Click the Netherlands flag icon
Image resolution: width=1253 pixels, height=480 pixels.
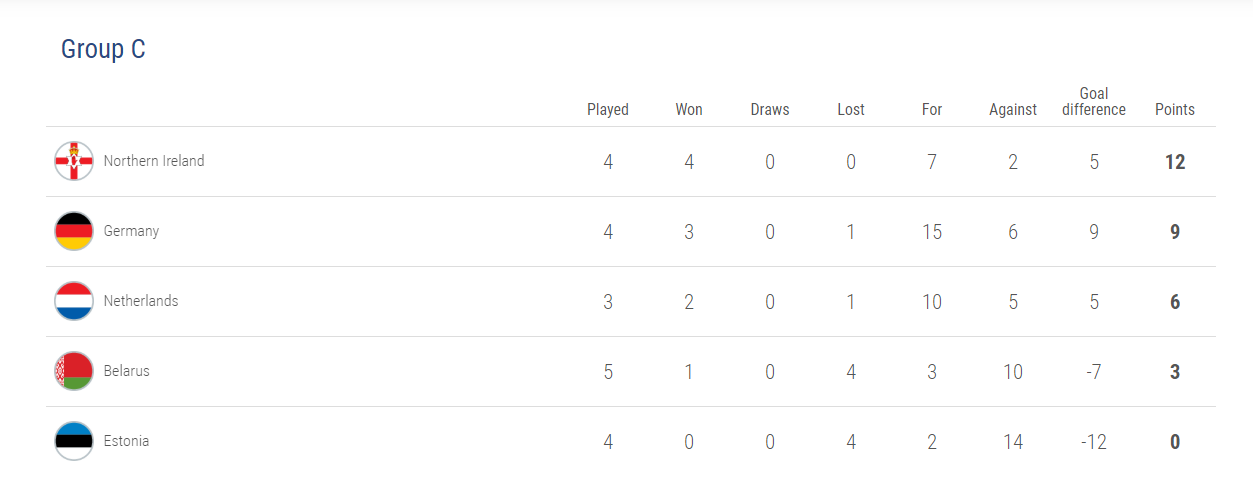[74, 301]
